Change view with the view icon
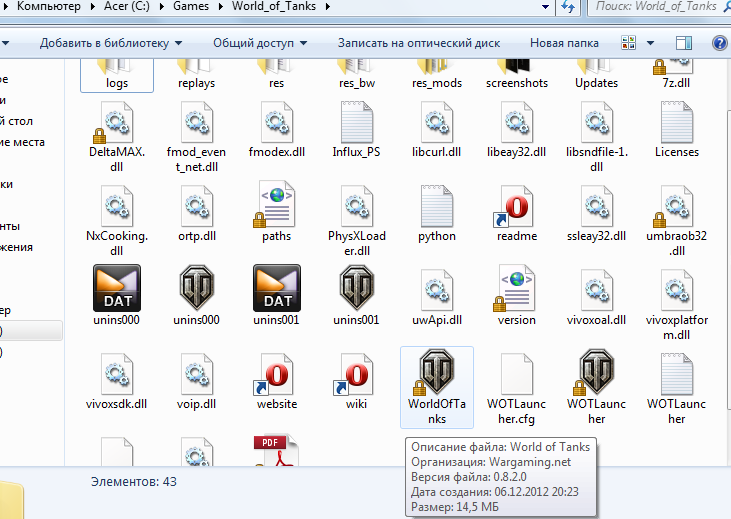731x519 pixels. pyautogui.click(x=628, y=43)
